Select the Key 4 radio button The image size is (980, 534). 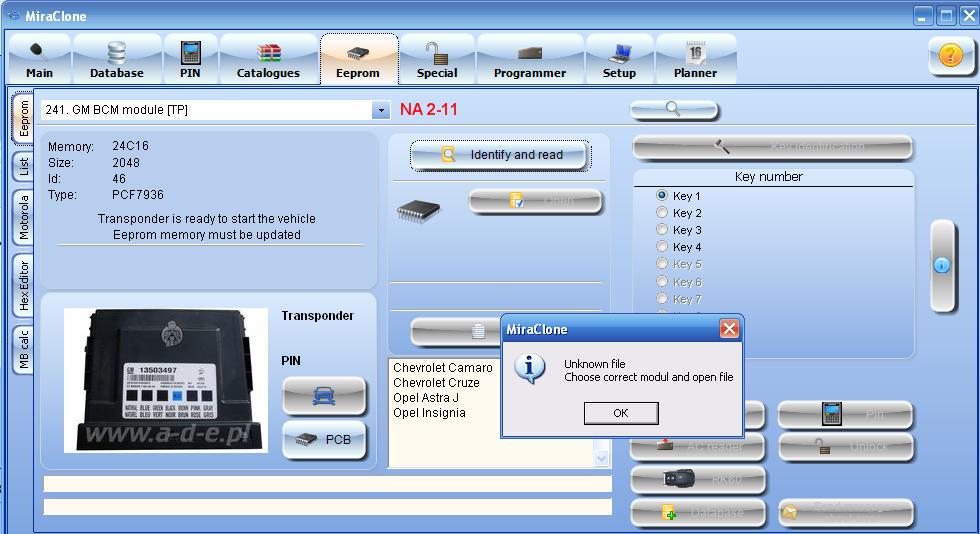tap(662, 246)
